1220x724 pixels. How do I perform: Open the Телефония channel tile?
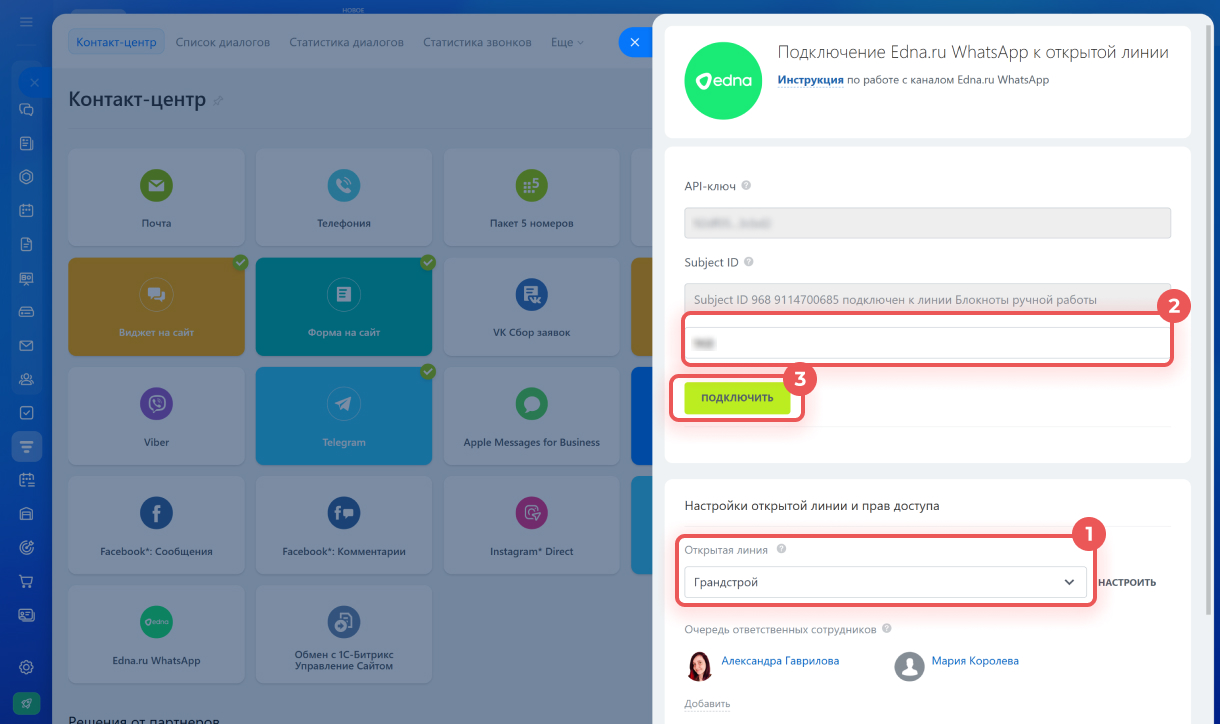pos(344,197)
